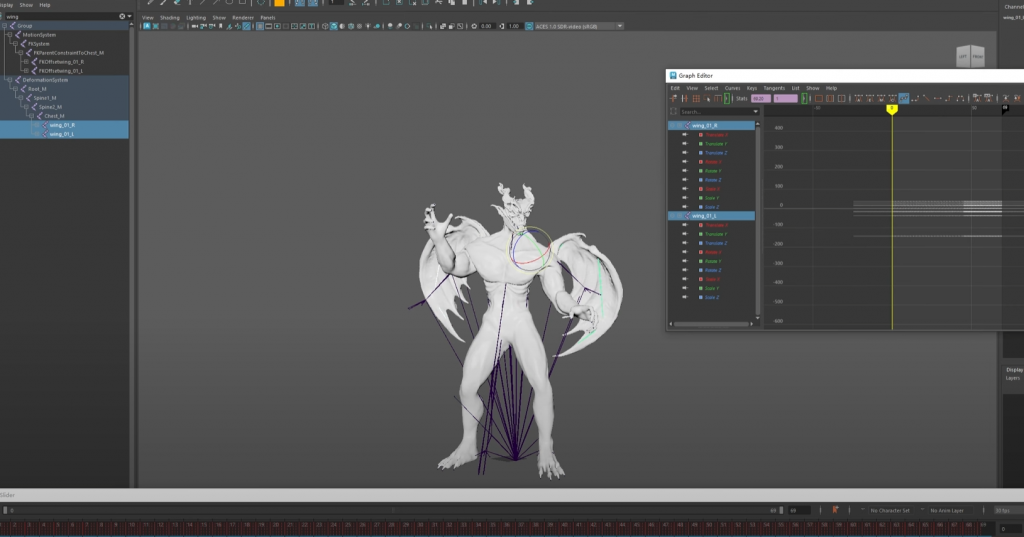Toggle Isolate Select icon in viewport toolbar
Viewport: 1024px width, 537px height.
coord(428,26)
